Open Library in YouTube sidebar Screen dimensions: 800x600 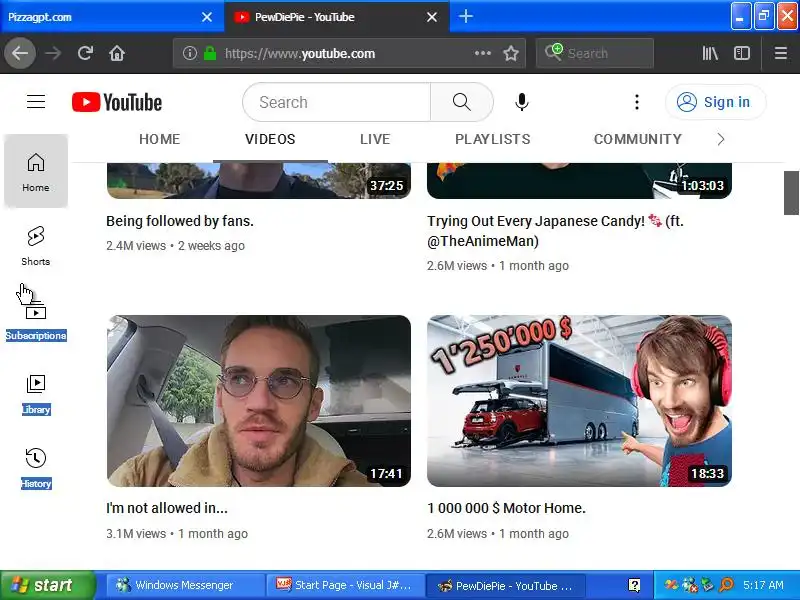[36, 394]
